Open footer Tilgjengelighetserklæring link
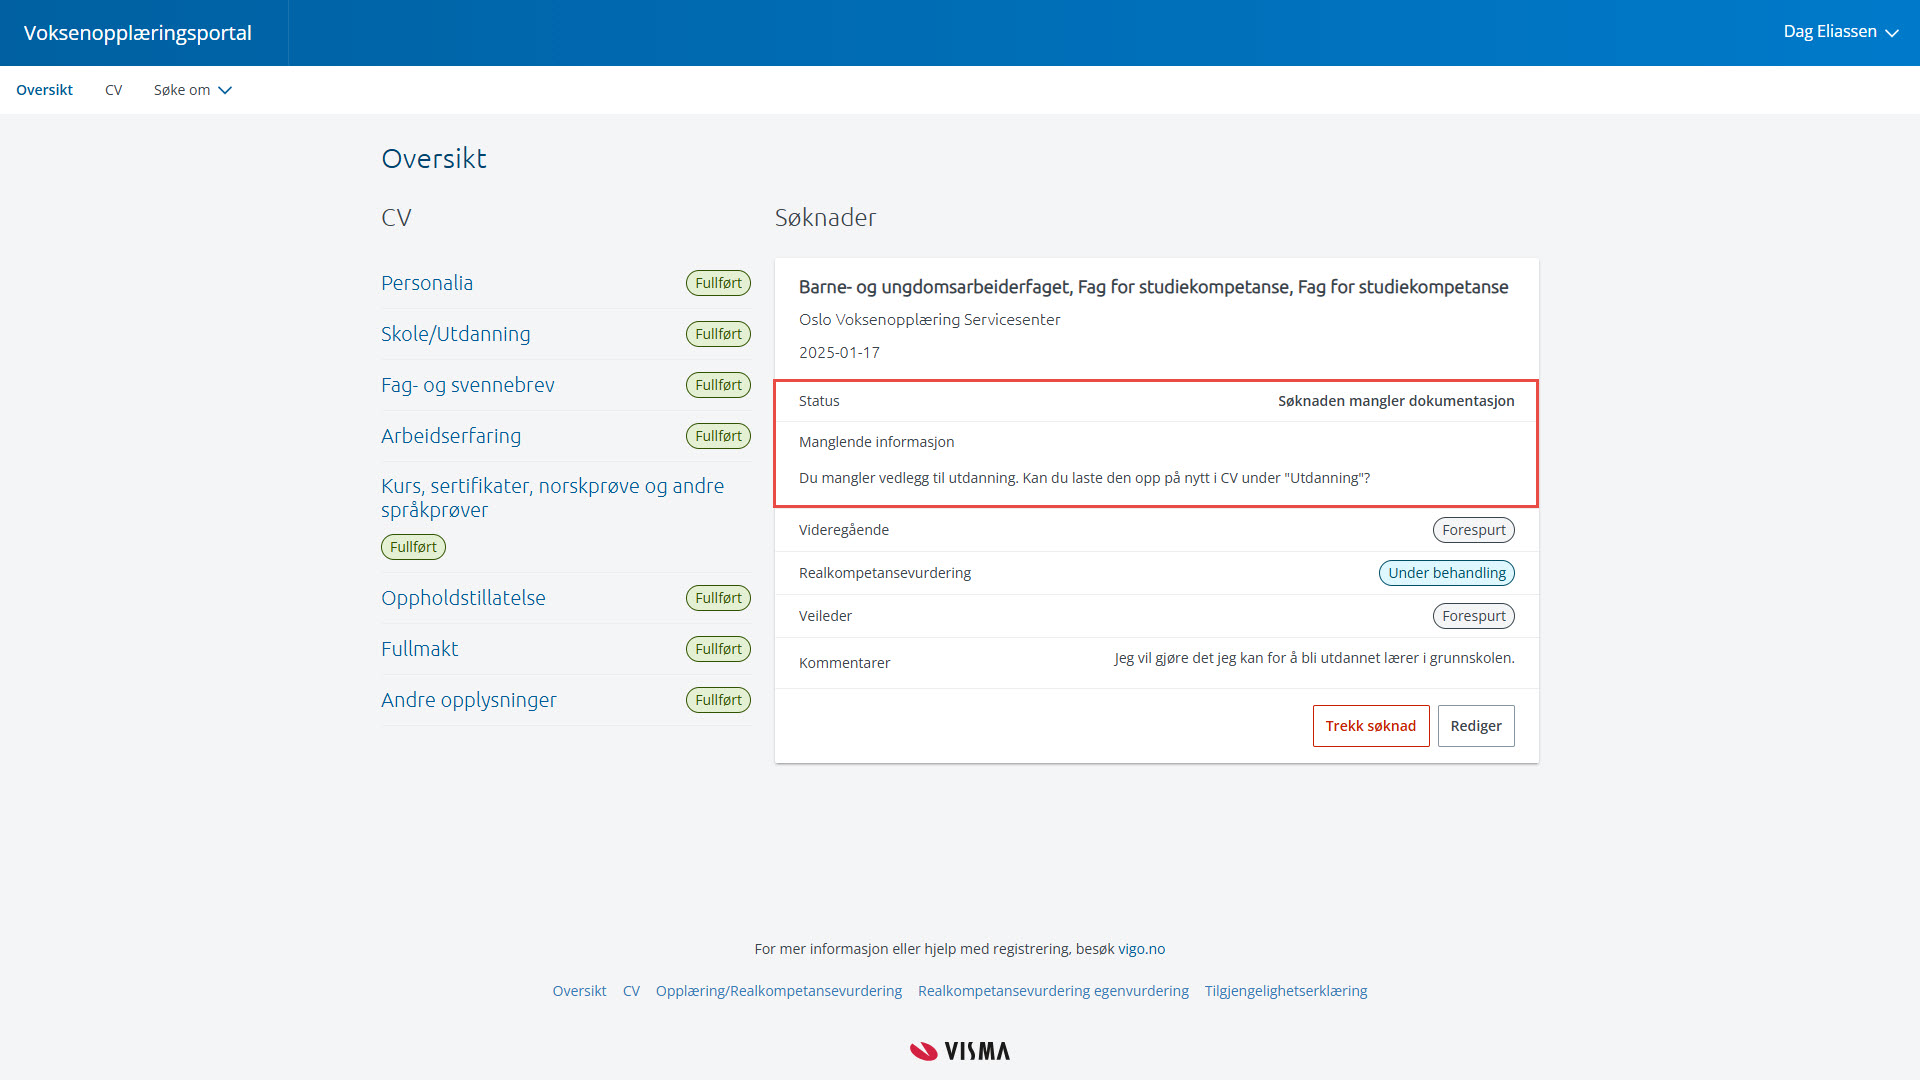Viewport: 1920px width, 1080px height. coord(1285,991)
